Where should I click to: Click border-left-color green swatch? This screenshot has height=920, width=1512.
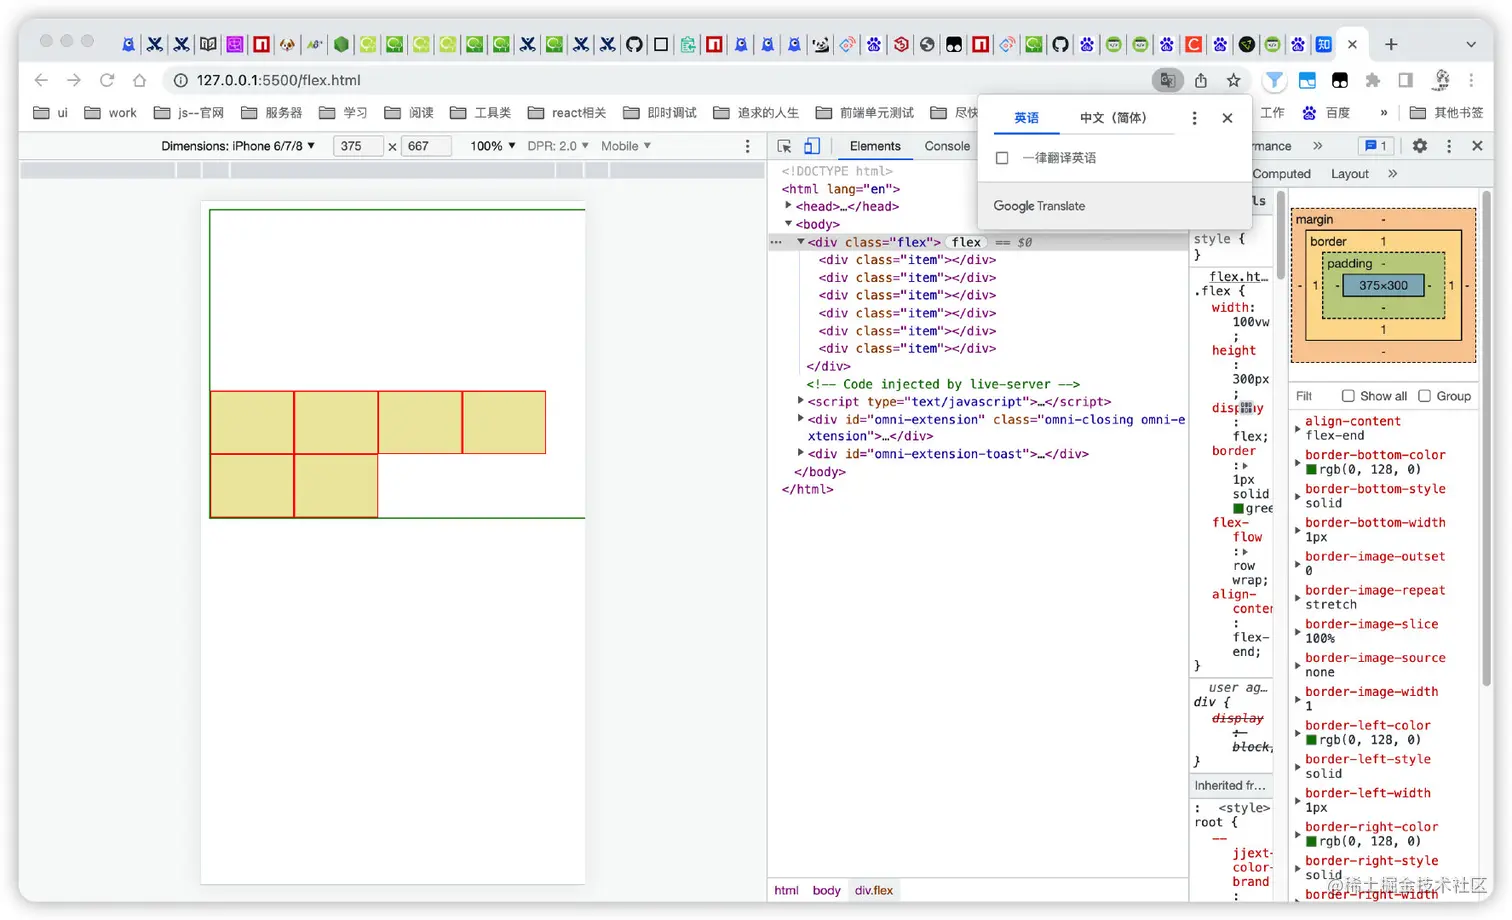[1311, 740]
